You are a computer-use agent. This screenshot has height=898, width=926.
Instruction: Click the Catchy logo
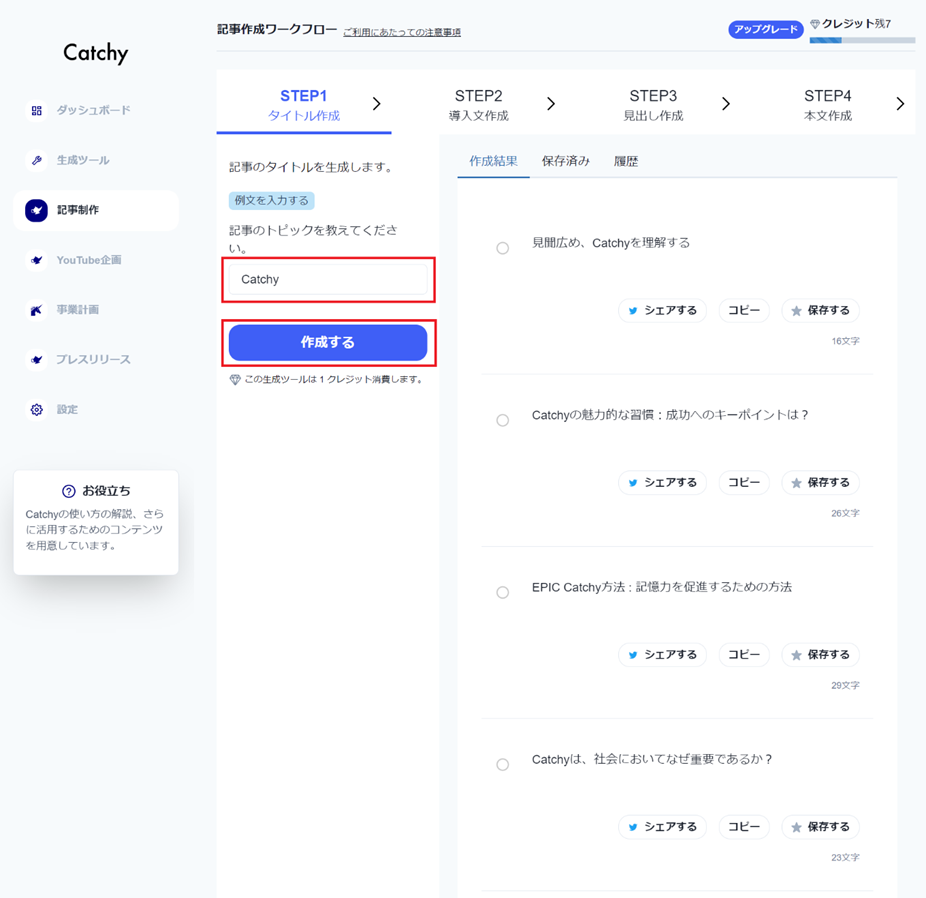(x=96, y=53)
